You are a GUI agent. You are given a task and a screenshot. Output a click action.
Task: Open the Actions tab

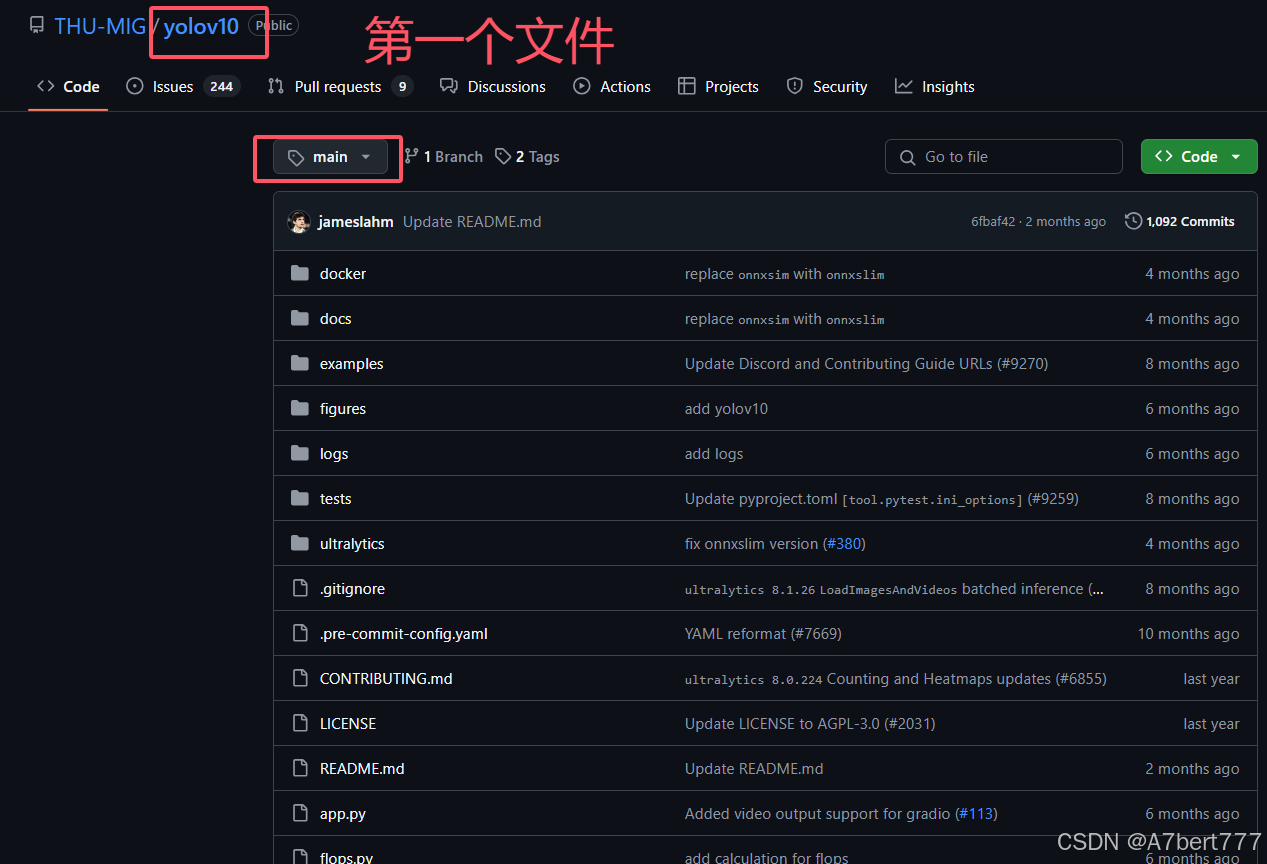point(612,87)
